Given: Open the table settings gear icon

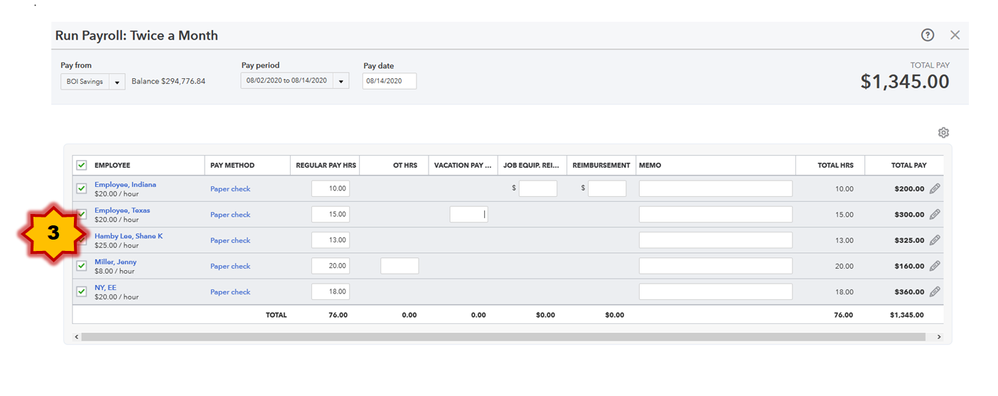Looking at the screenshot, I should click(943, 132).
